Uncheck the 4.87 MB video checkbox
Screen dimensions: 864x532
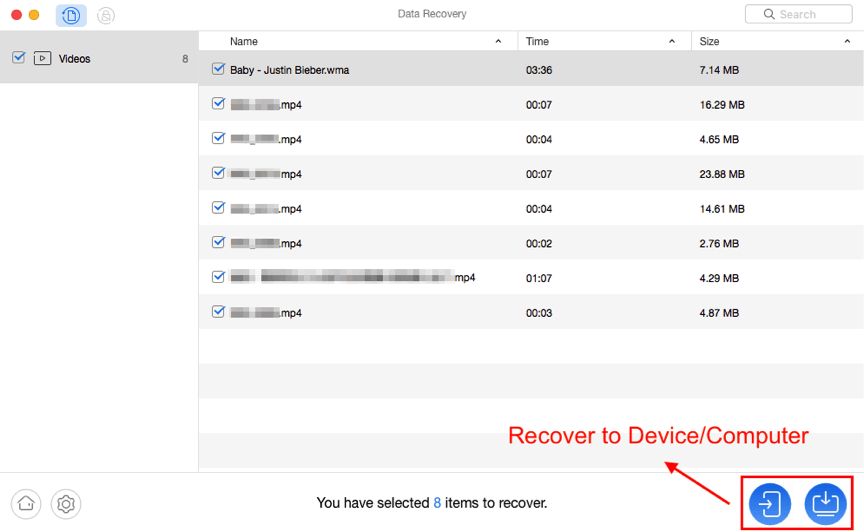[x=218, y=312]
